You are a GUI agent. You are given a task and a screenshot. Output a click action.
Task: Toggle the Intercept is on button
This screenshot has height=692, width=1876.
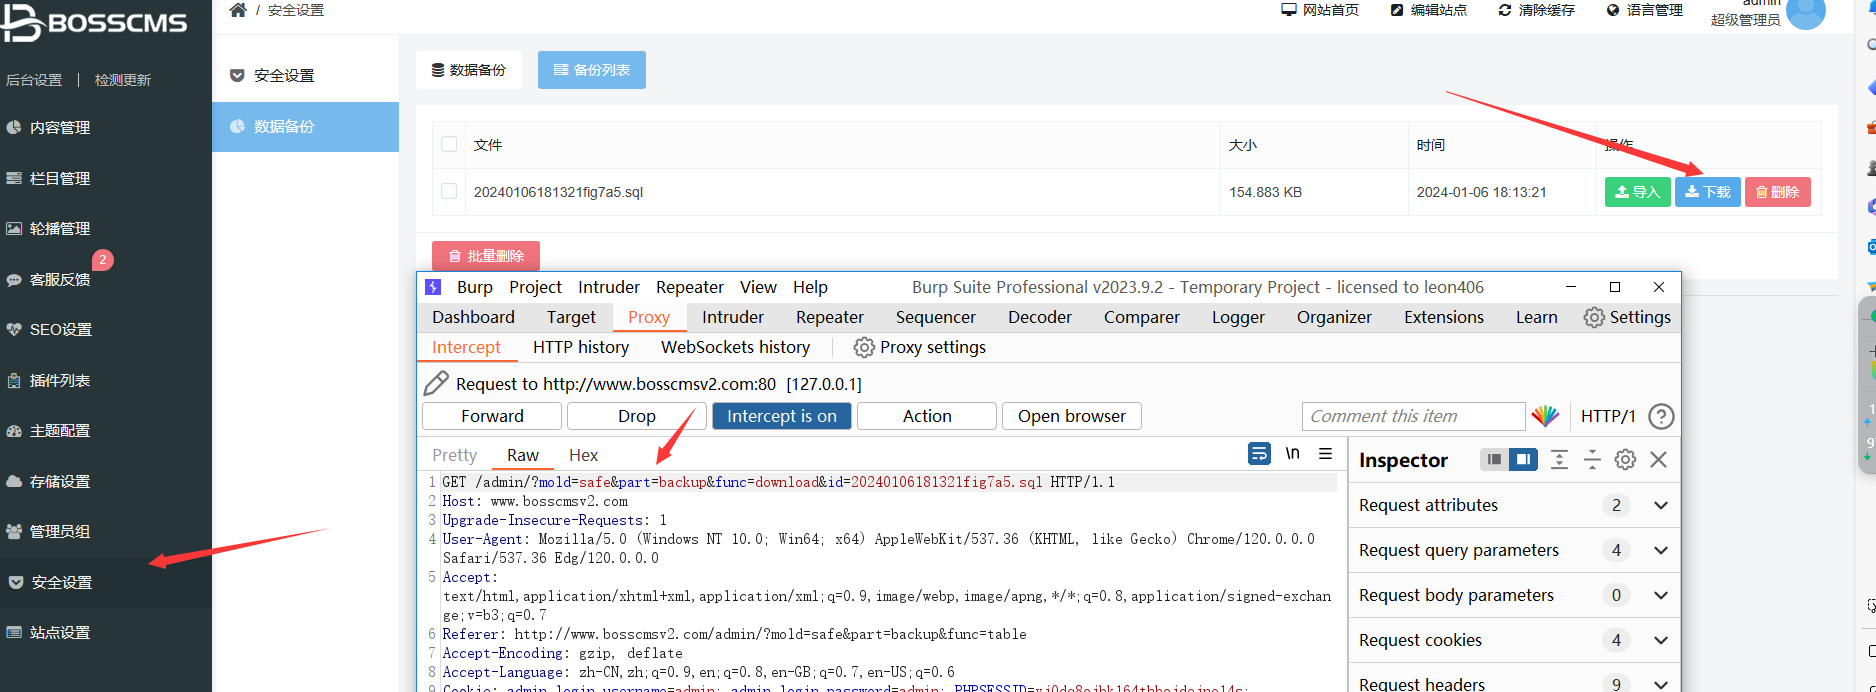coord(781,416)
